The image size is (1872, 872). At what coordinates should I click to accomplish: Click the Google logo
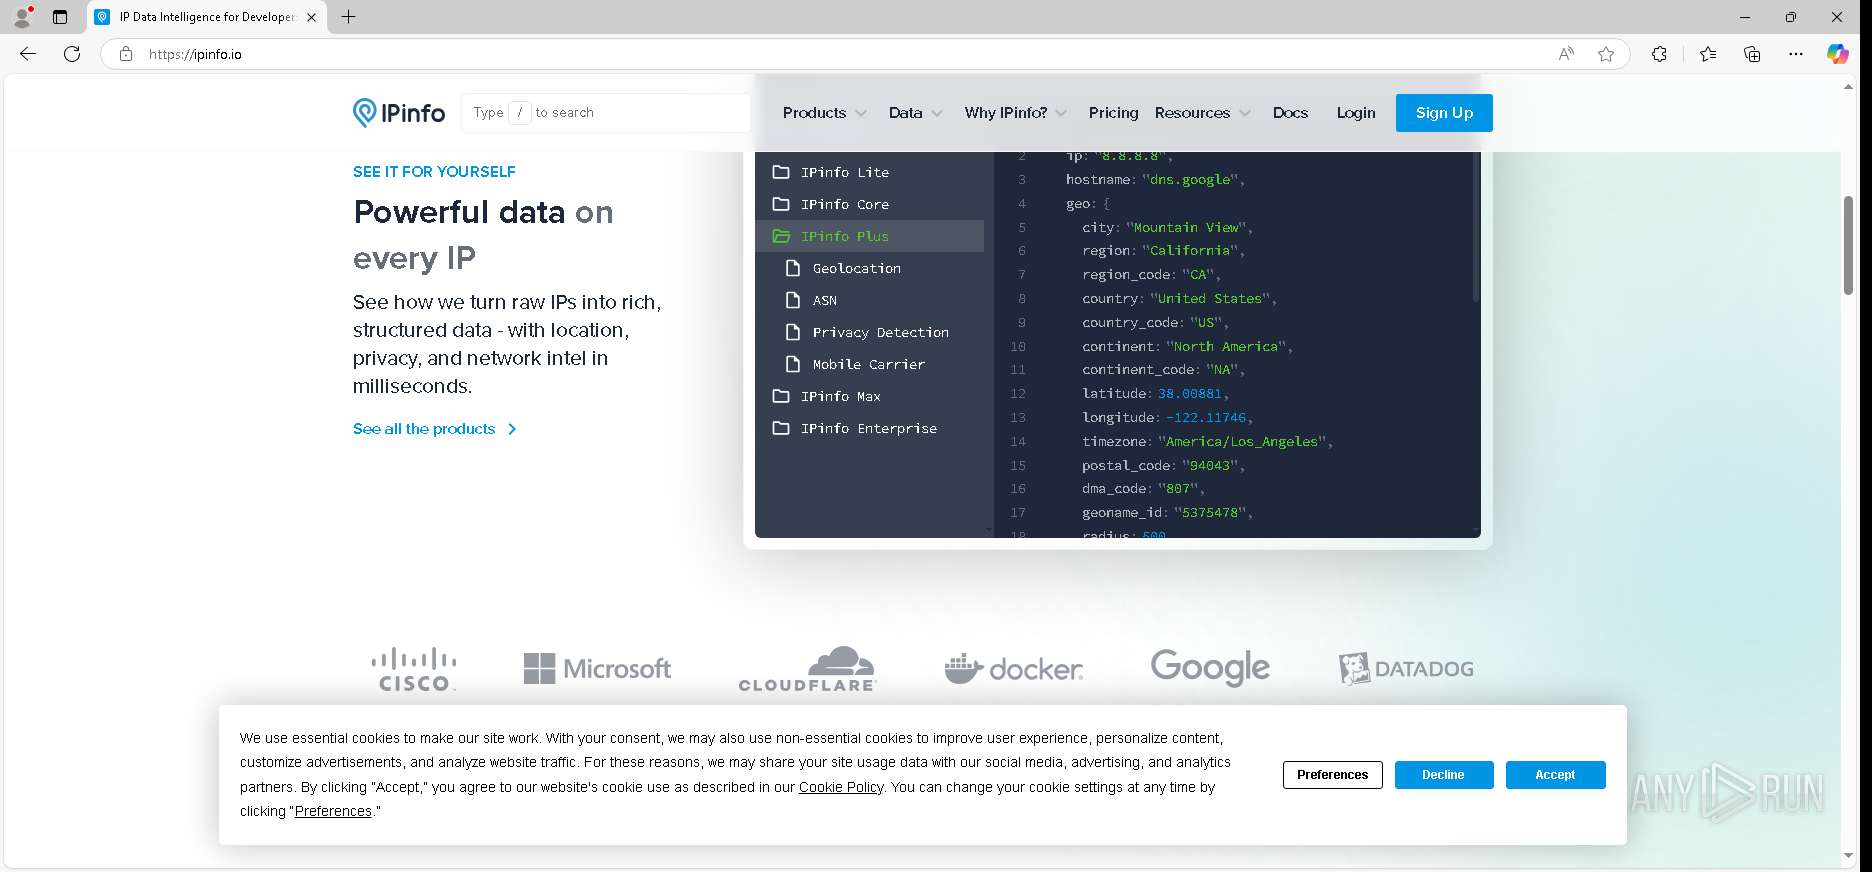click(x=1210, y=668)
